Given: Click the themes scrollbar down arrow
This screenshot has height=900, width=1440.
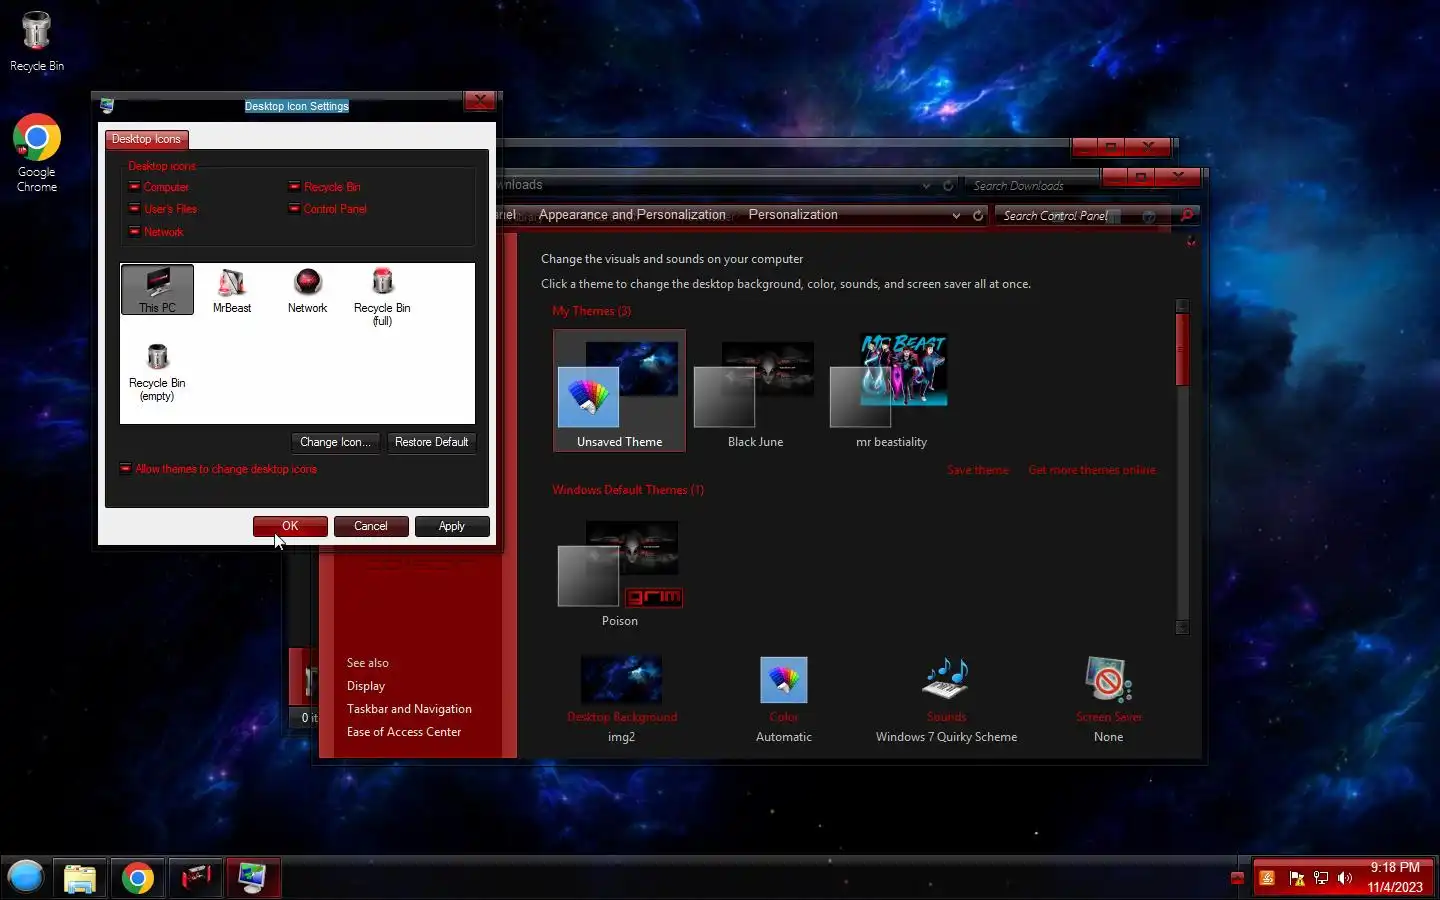Looking at the screenshot, I should coord(1182,627).
